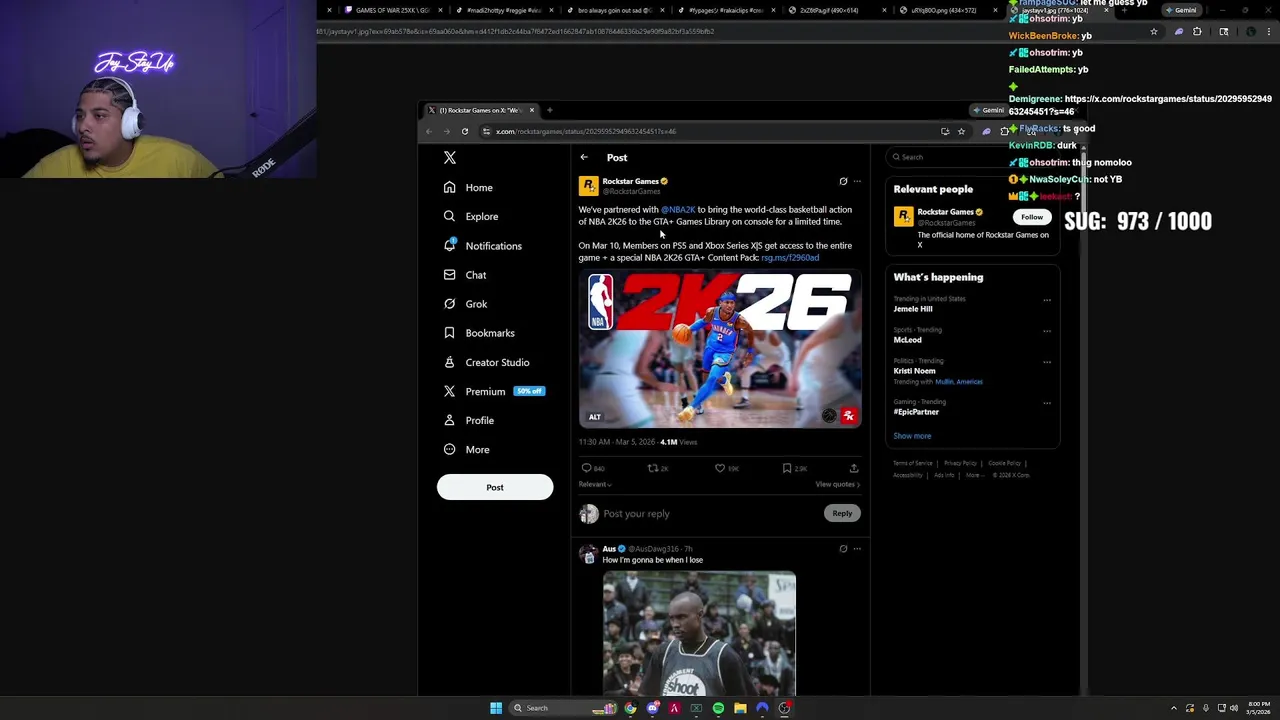This screenshot has width=1280, height=720.
Task: Open the rsg.ms/f2960ad link
Action: [x=790, y=258]
